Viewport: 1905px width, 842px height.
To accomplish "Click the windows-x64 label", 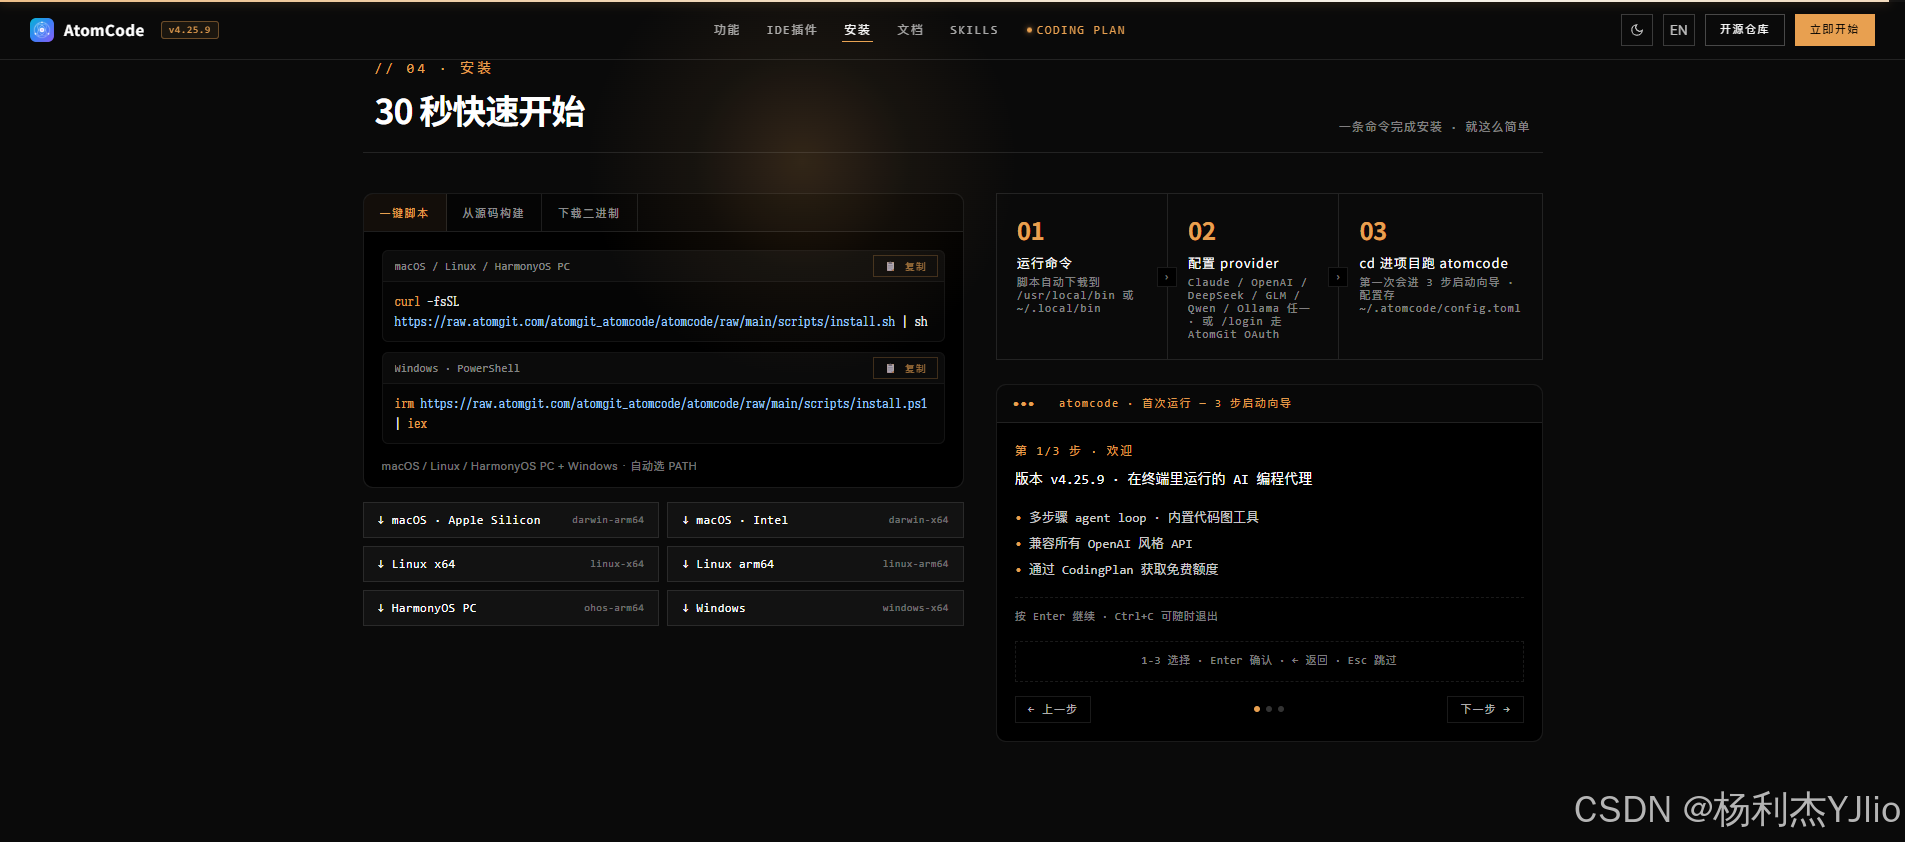I will pos(915,608).
